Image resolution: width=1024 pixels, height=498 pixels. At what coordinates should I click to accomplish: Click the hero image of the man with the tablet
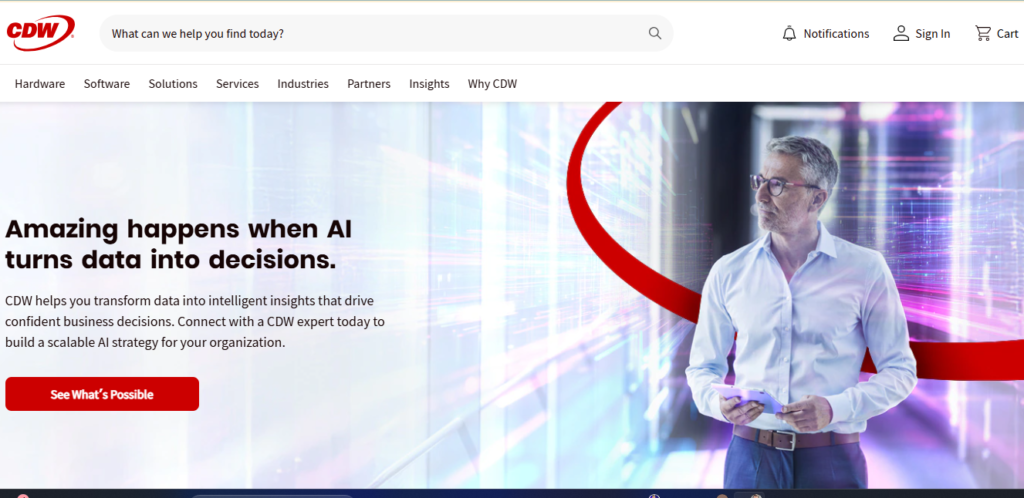(x=800, y=313)
